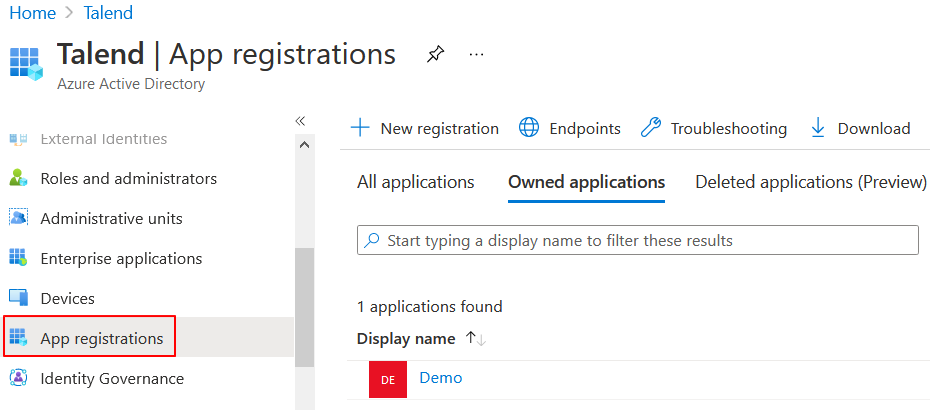Click the pin icon next to the title
930x410 pixels.
pos(435,54)
